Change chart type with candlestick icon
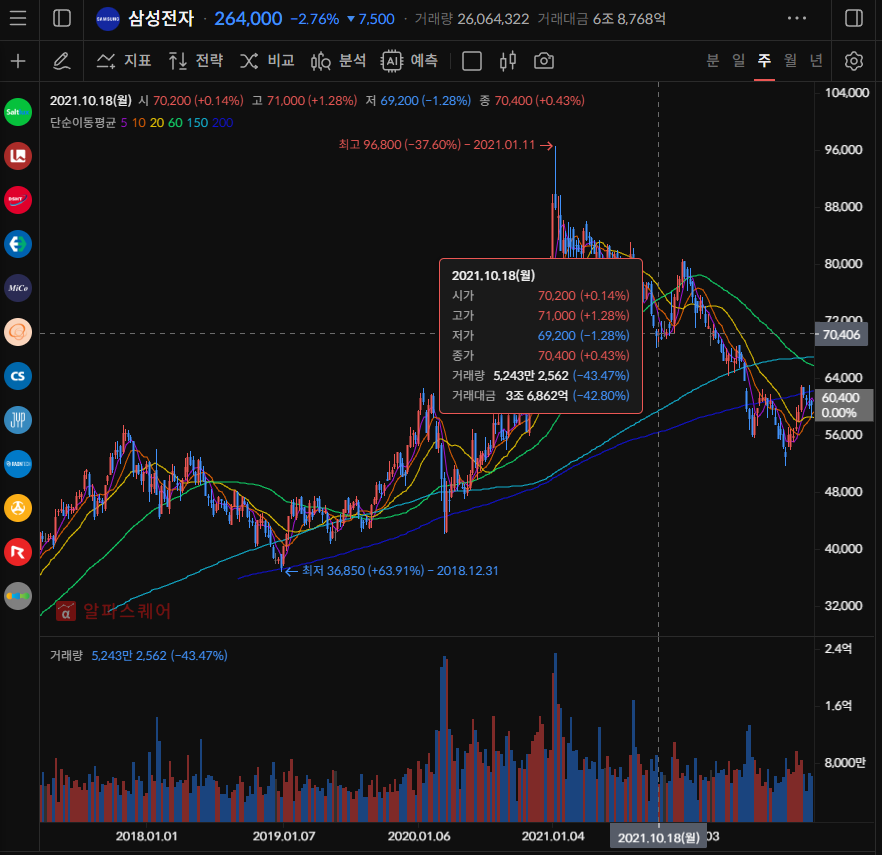Viewport: 882px width, 855px height. 508,61
